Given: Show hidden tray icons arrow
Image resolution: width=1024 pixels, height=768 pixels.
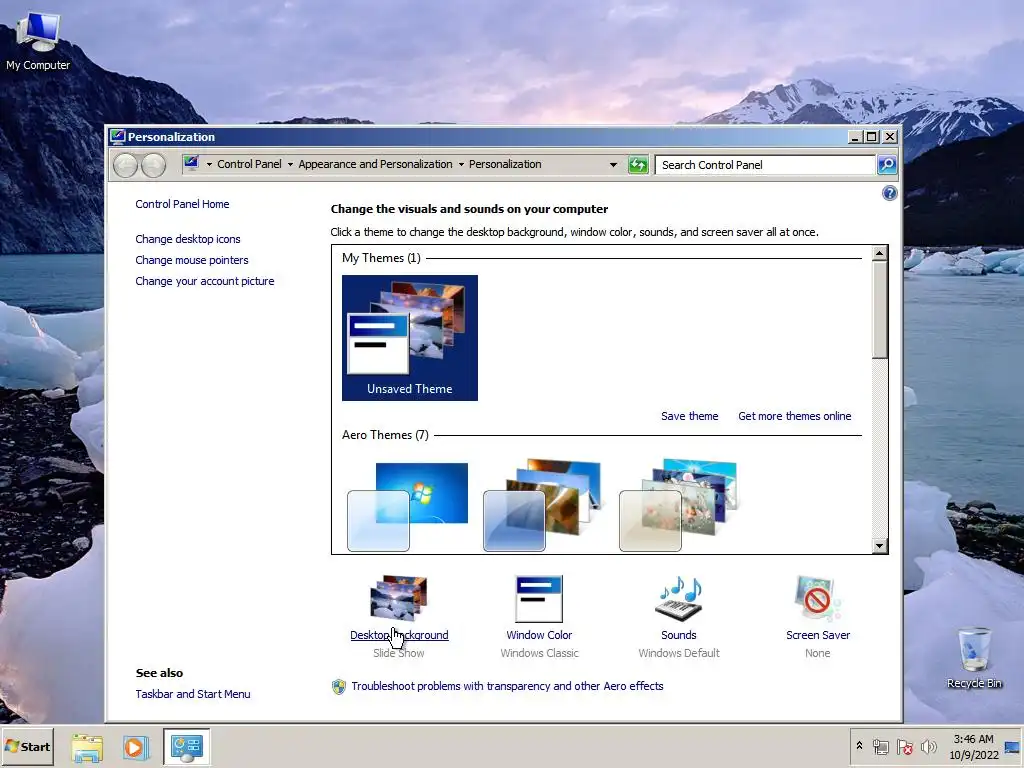Looking at the screenshot, I should pyautogui.click(x=859, y=746).
